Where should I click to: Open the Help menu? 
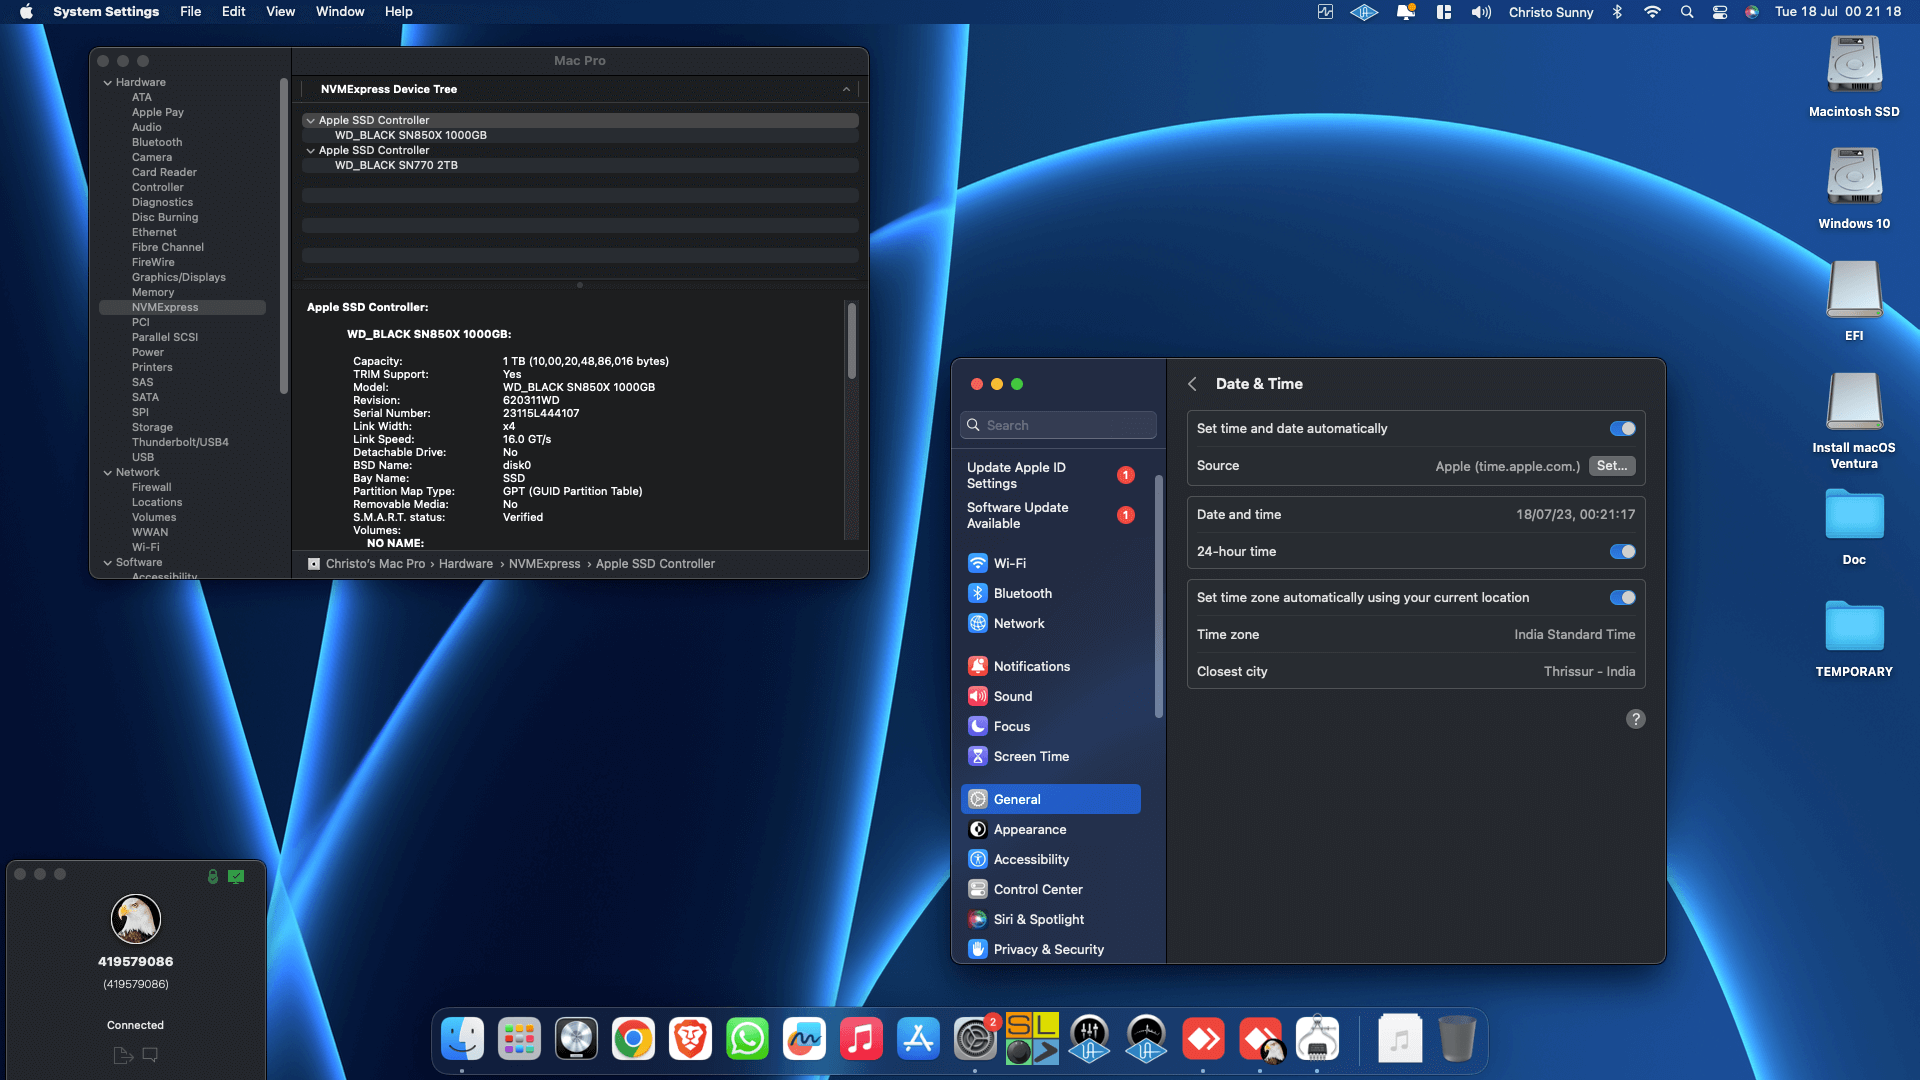coord(399,12)
